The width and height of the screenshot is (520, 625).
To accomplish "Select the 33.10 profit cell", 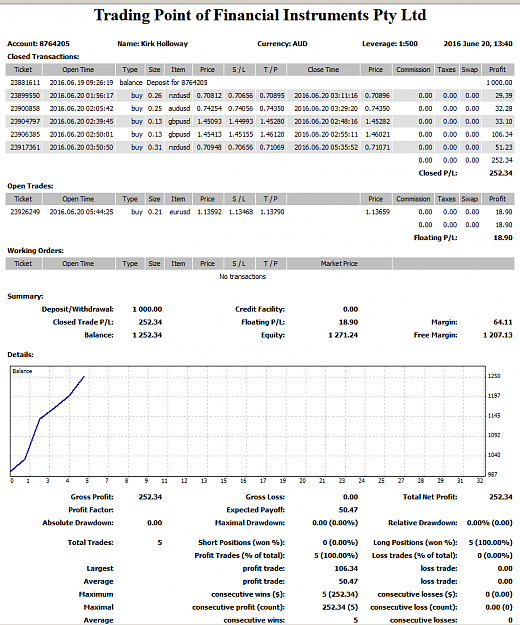I will [504, 122].
